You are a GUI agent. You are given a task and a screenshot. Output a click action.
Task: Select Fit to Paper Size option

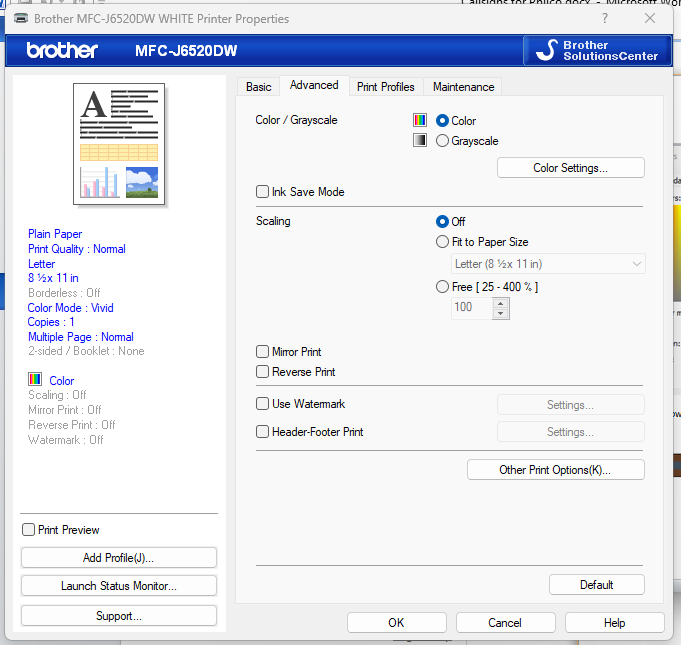tap(442, 241)
